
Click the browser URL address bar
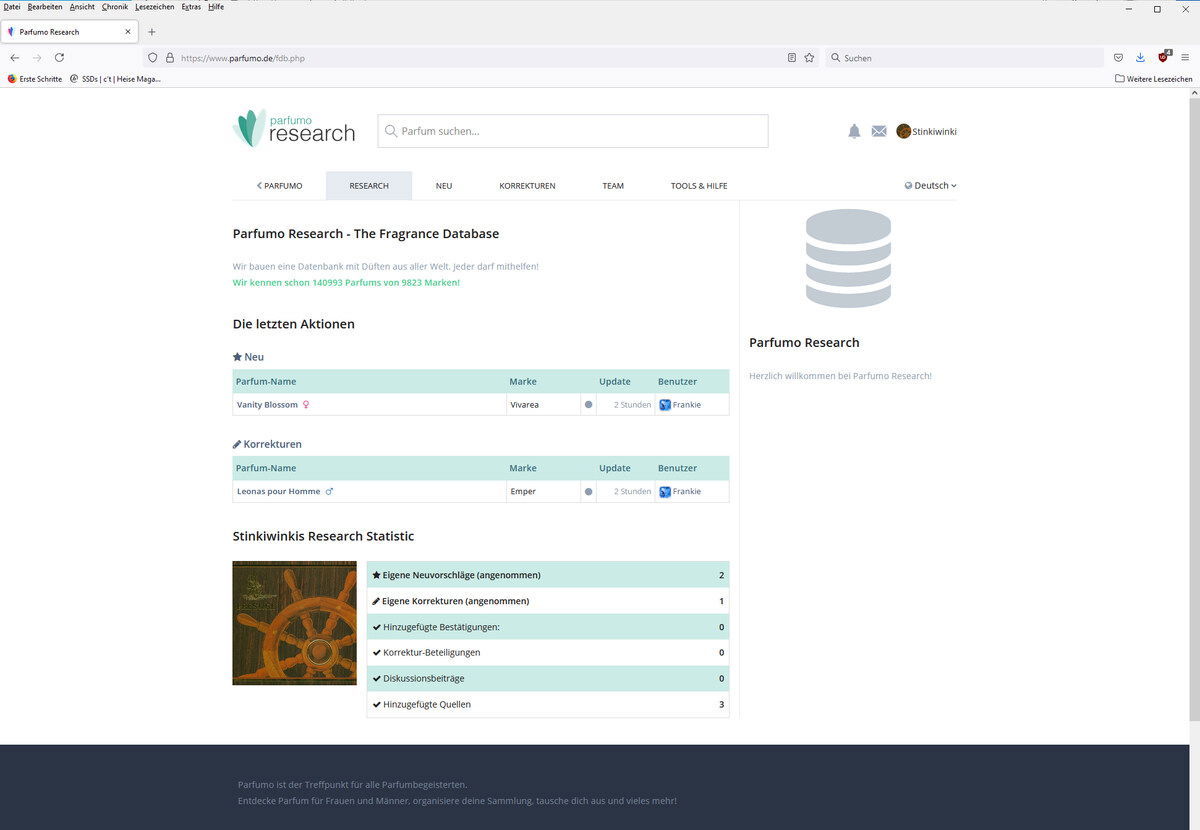coord(480,58)
